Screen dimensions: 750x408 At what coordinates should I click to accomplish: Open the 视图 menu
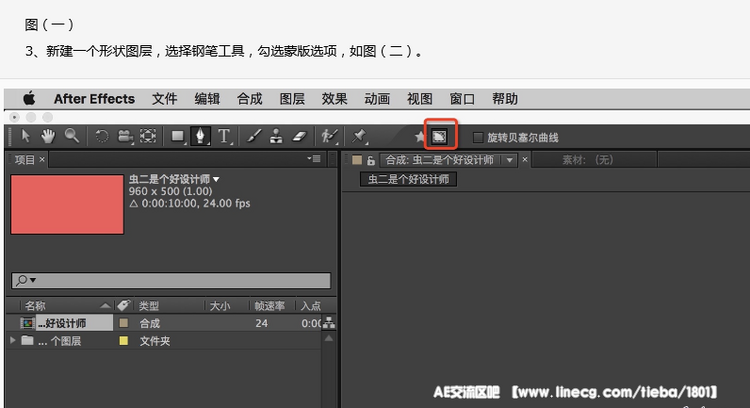click(419, 99)
